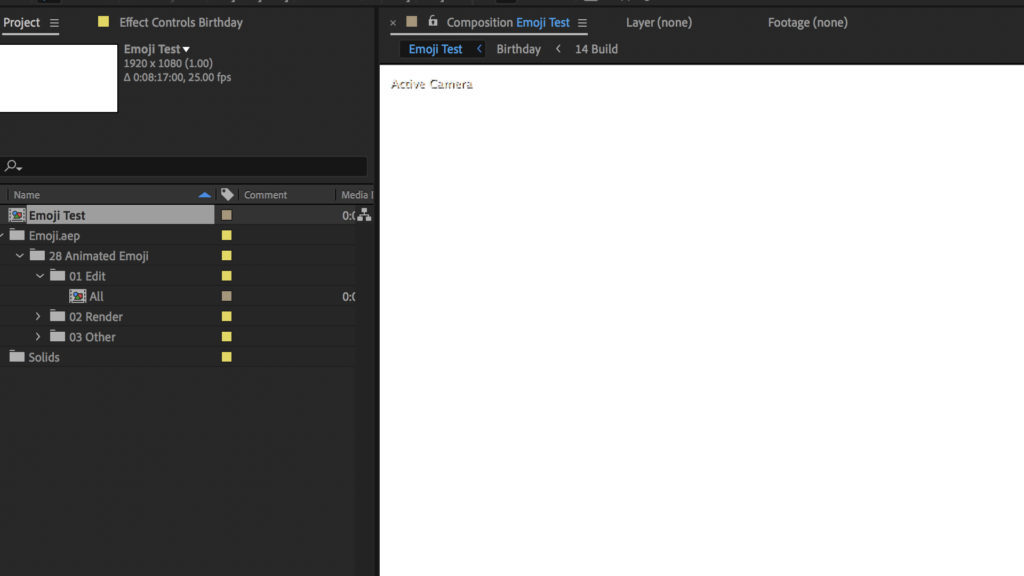The height and width of the screenshot is (576, 1024).
Task: Navigate to 14 Build in the breadcrumb
Action: coord(596,49)
